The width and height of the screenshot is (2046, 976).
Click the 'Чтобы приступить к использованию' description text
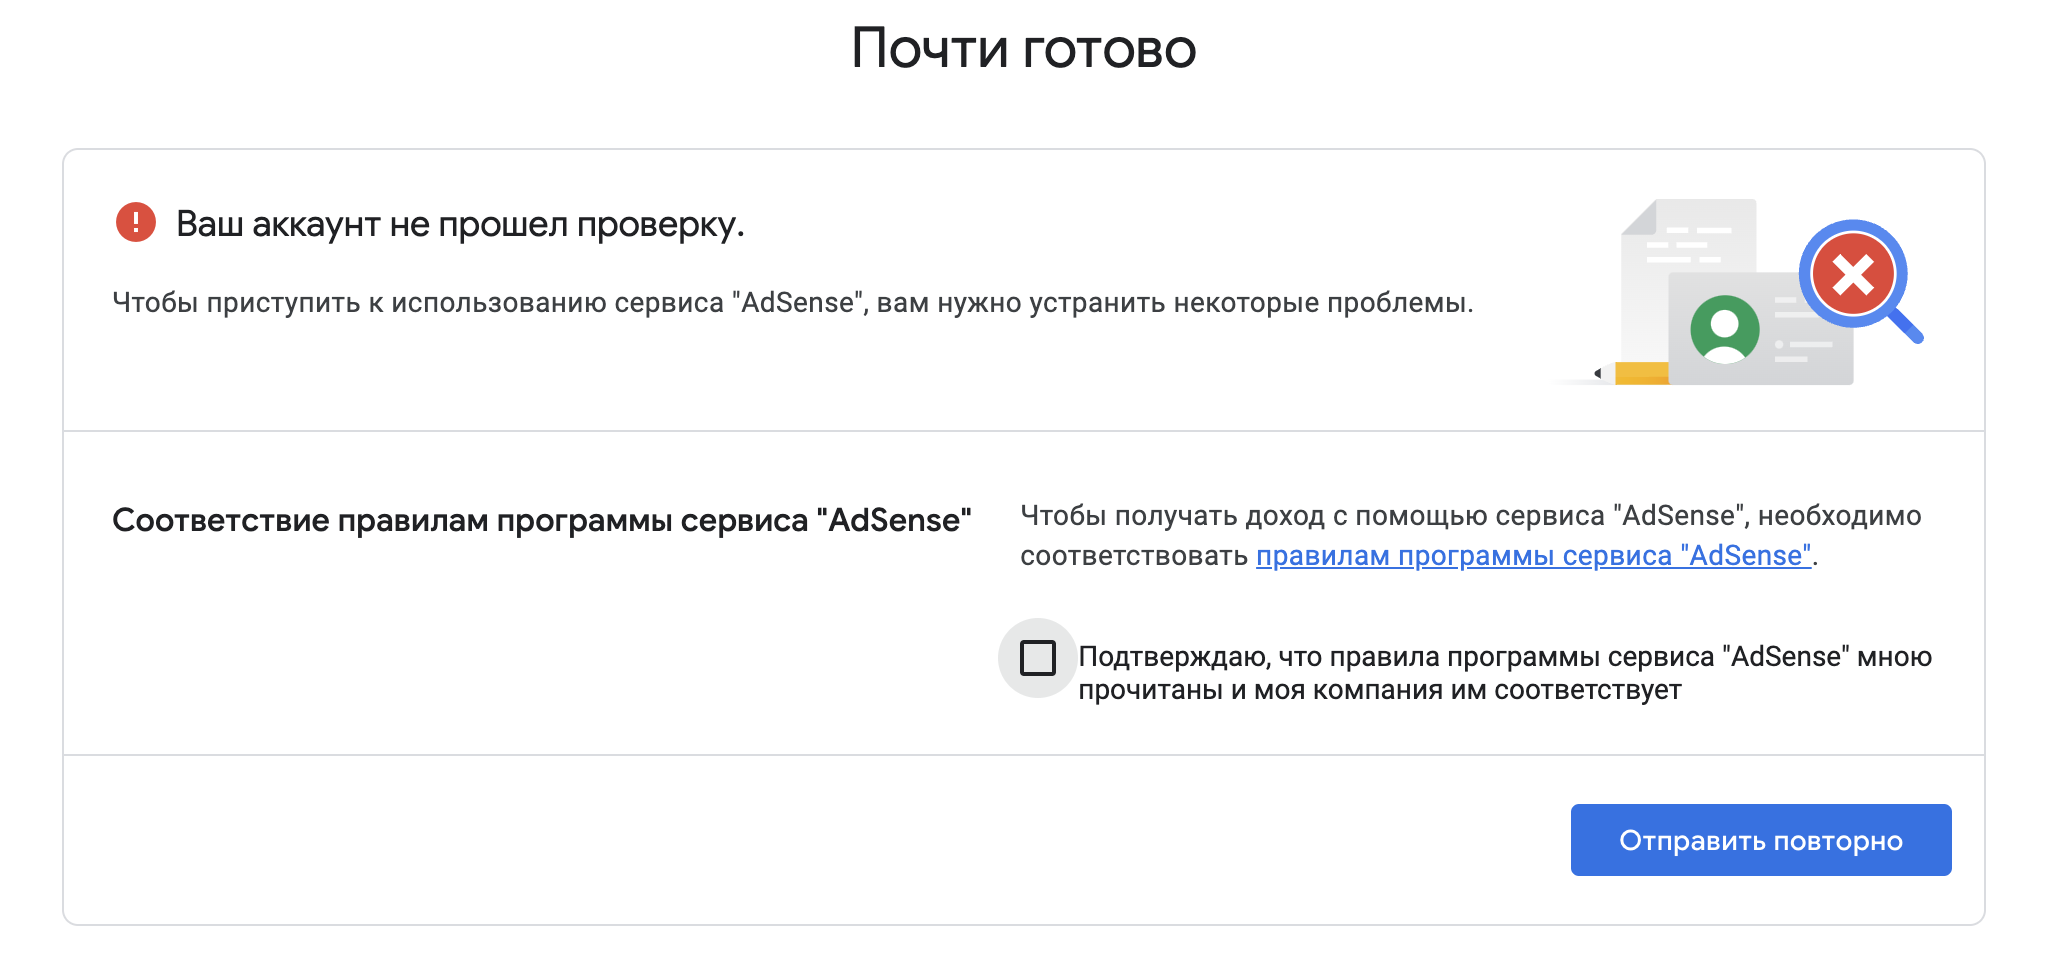click(x=793, y=302)
